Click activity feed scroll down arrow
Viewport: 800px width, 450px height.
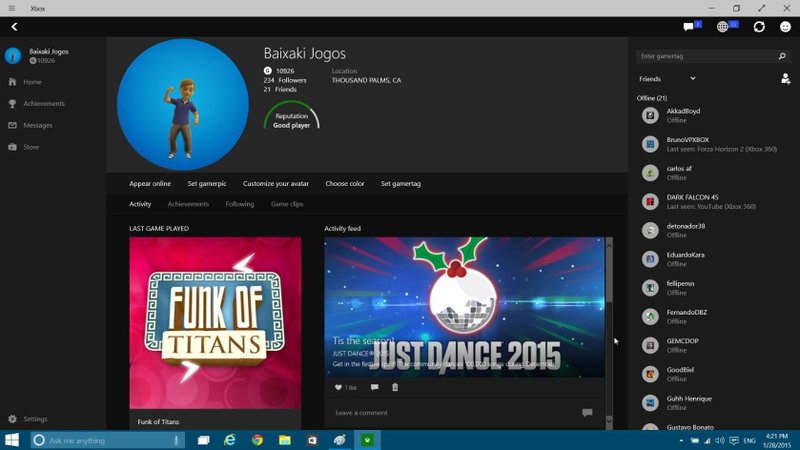tap(609, 421)
